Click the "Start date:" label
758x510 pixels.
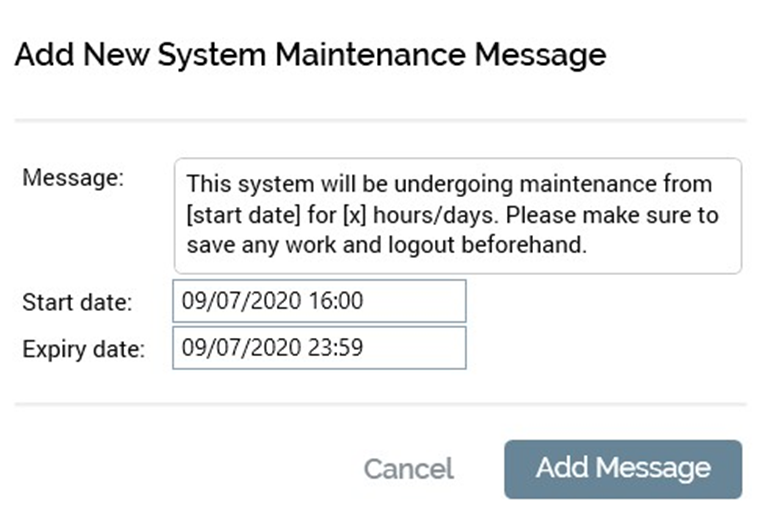pyautogui.click(x=77, y=302)
